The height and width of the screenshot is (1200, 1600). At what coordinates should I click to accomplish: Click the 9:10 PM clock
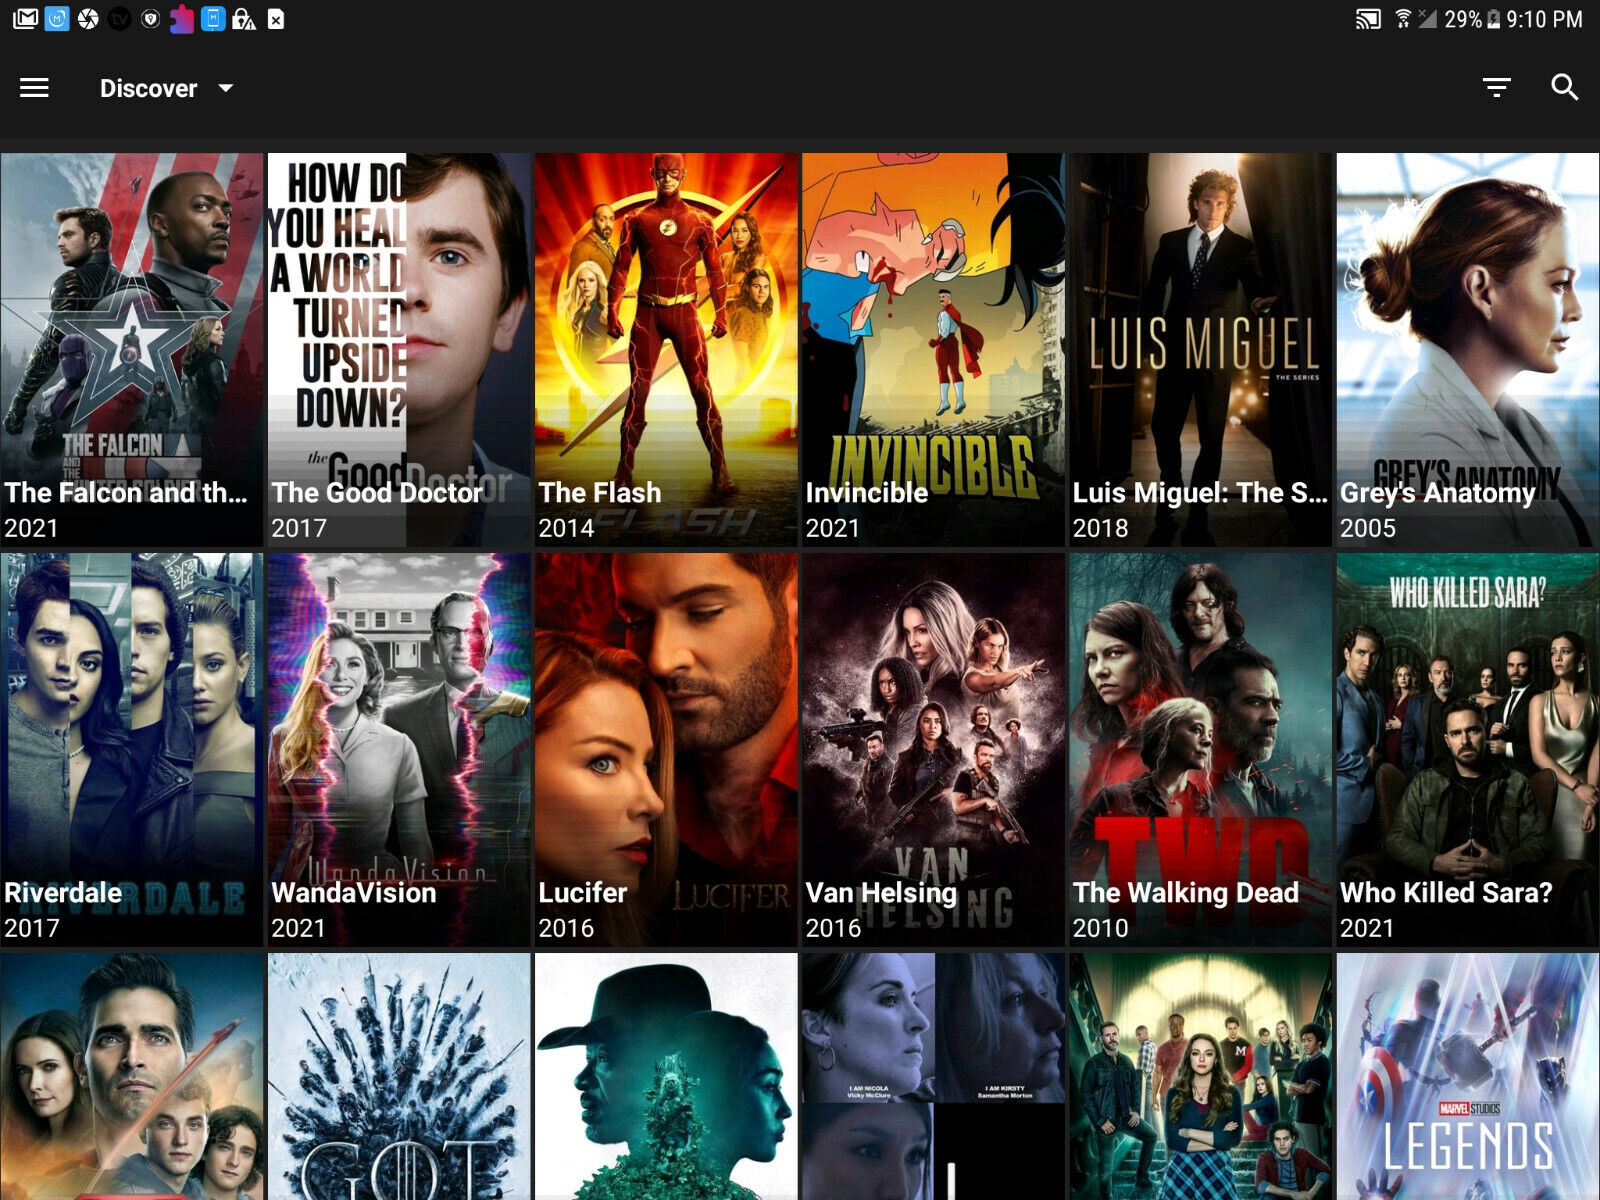[x=1544, y=19]
